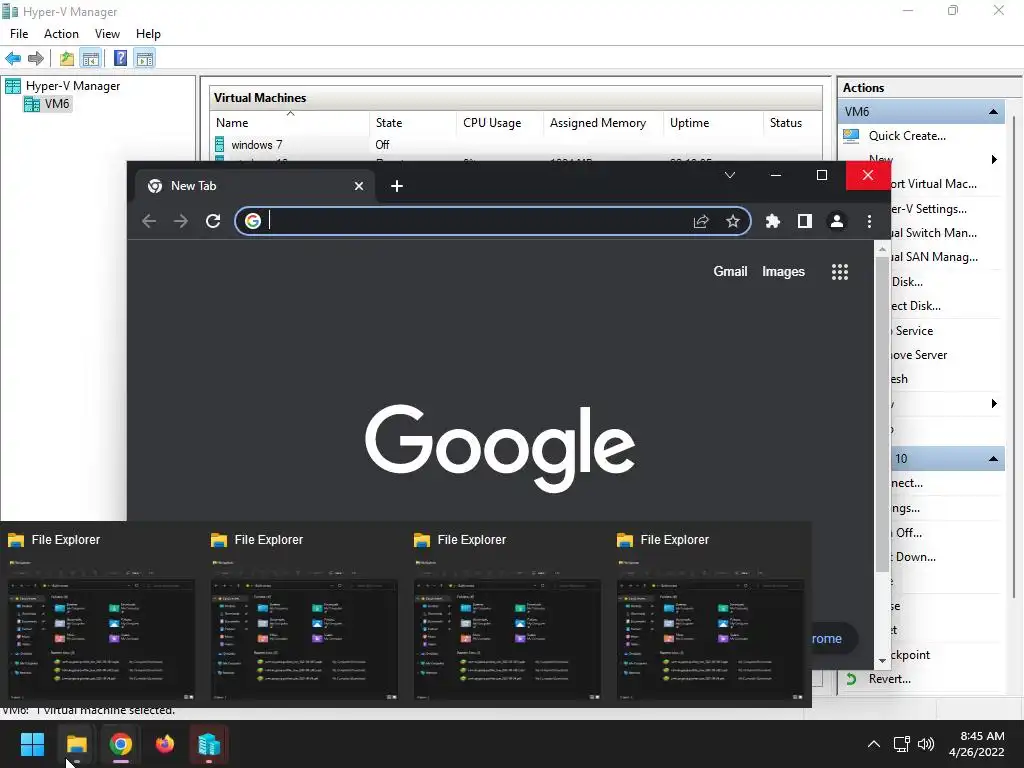
Task: Open Chrome side panel icon
Action: click(x=805, y=221)
